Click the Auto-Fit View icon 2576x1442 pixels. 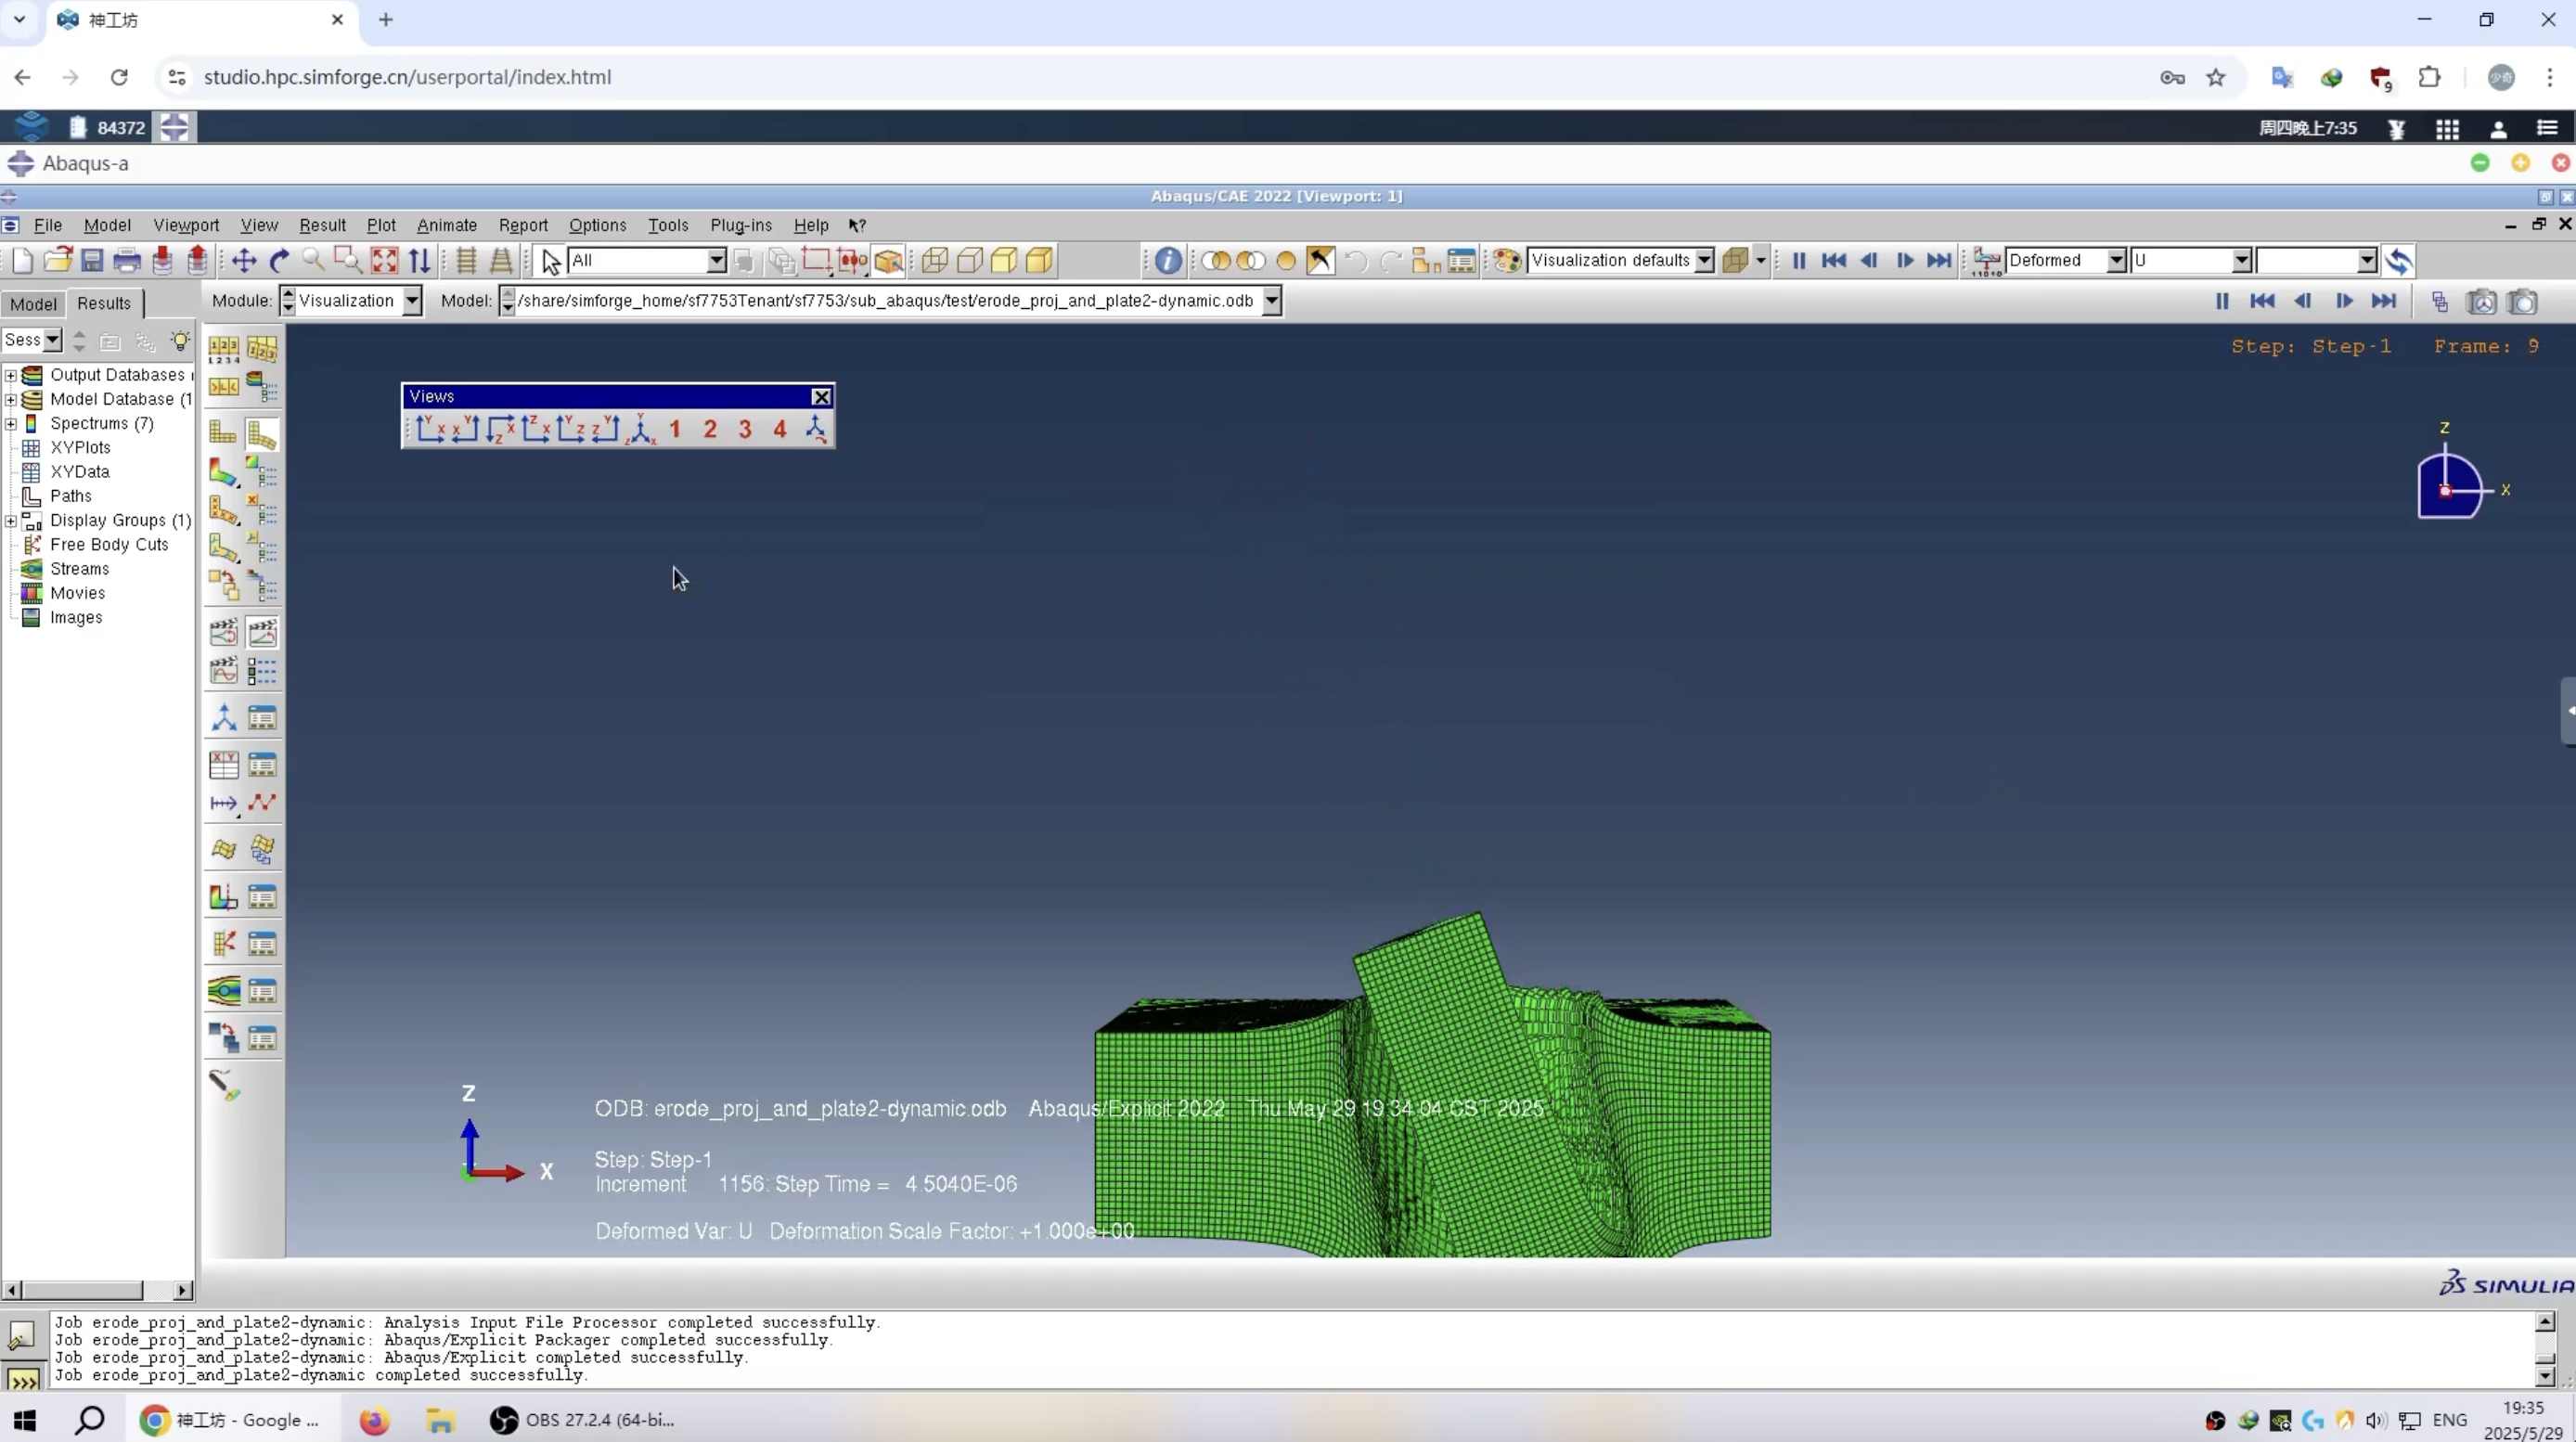[384, 261]
